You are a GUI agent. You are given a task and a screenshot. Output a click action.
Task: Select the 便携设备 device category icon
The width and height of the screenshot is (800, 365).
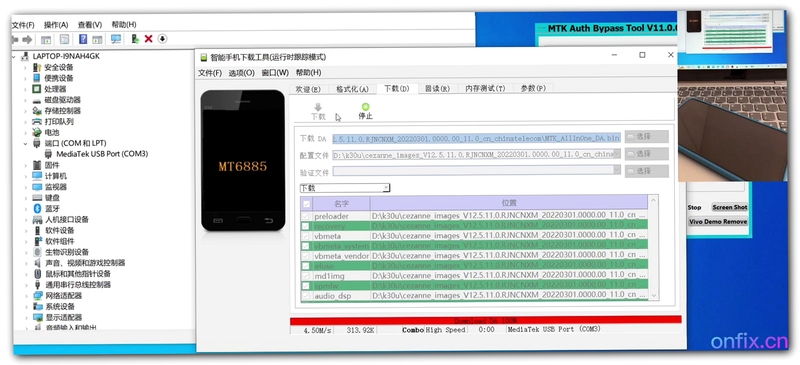[37, 78]
